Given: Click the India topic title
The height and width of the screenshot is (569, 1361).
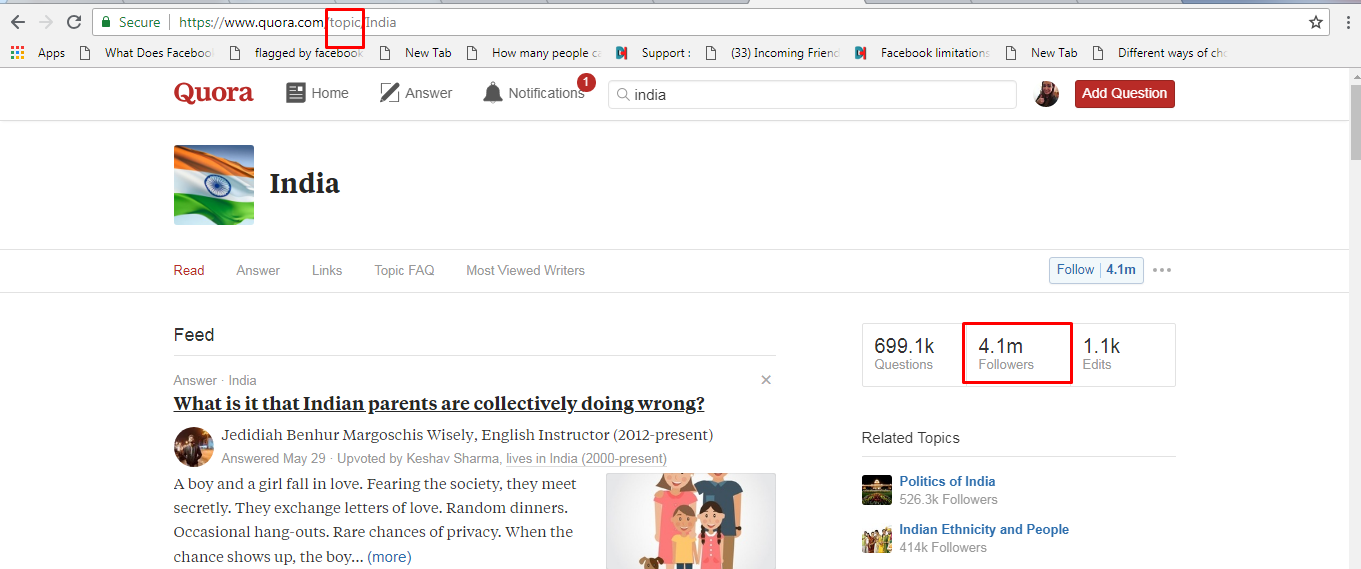Looking at the screenshot, I should tap(305, 184).
